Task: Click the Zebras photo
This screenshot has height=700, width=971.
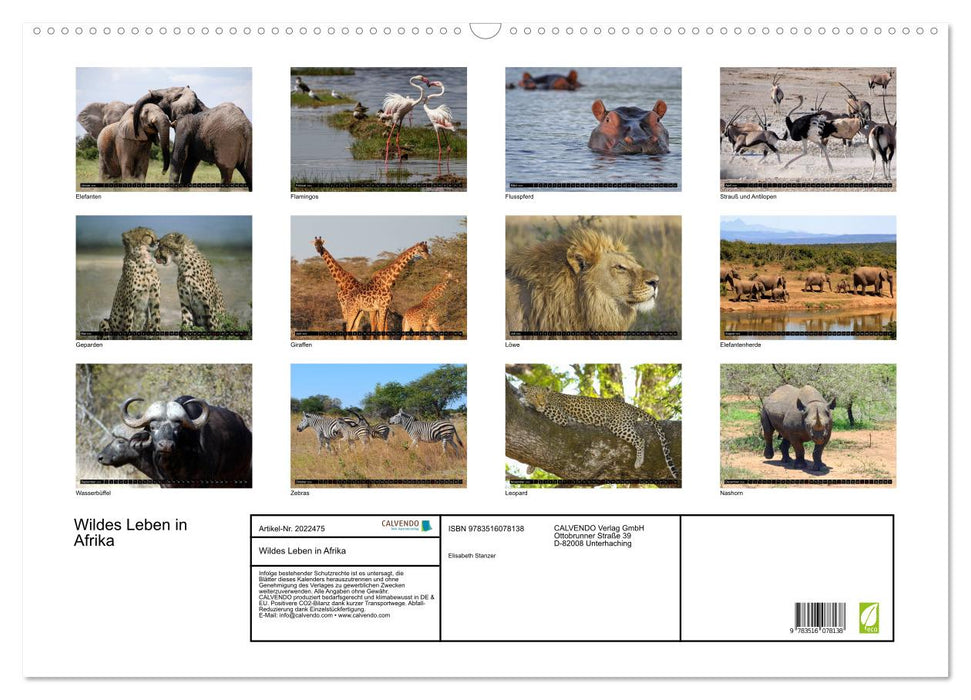Action: pyautogui.click(x=378, y=425)
